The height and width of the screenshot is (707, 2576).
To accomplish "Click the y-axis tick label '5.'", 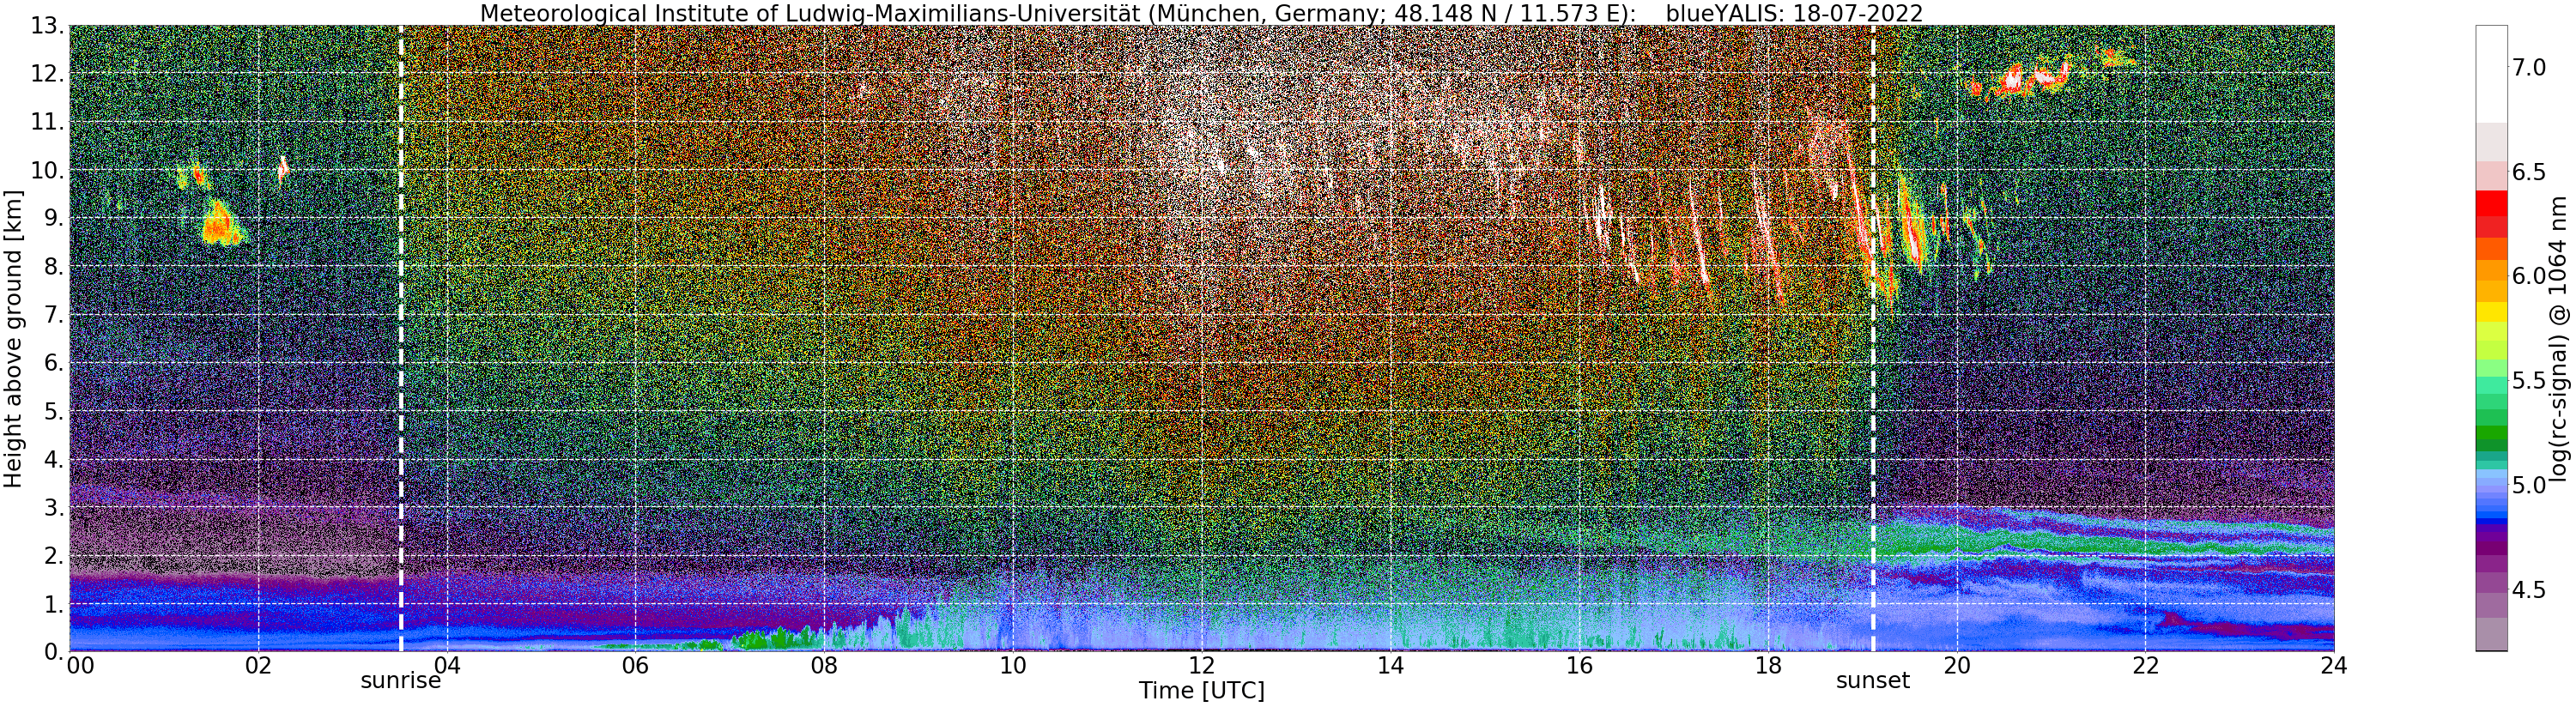I will pyautogui.click(x=54, y=411).
